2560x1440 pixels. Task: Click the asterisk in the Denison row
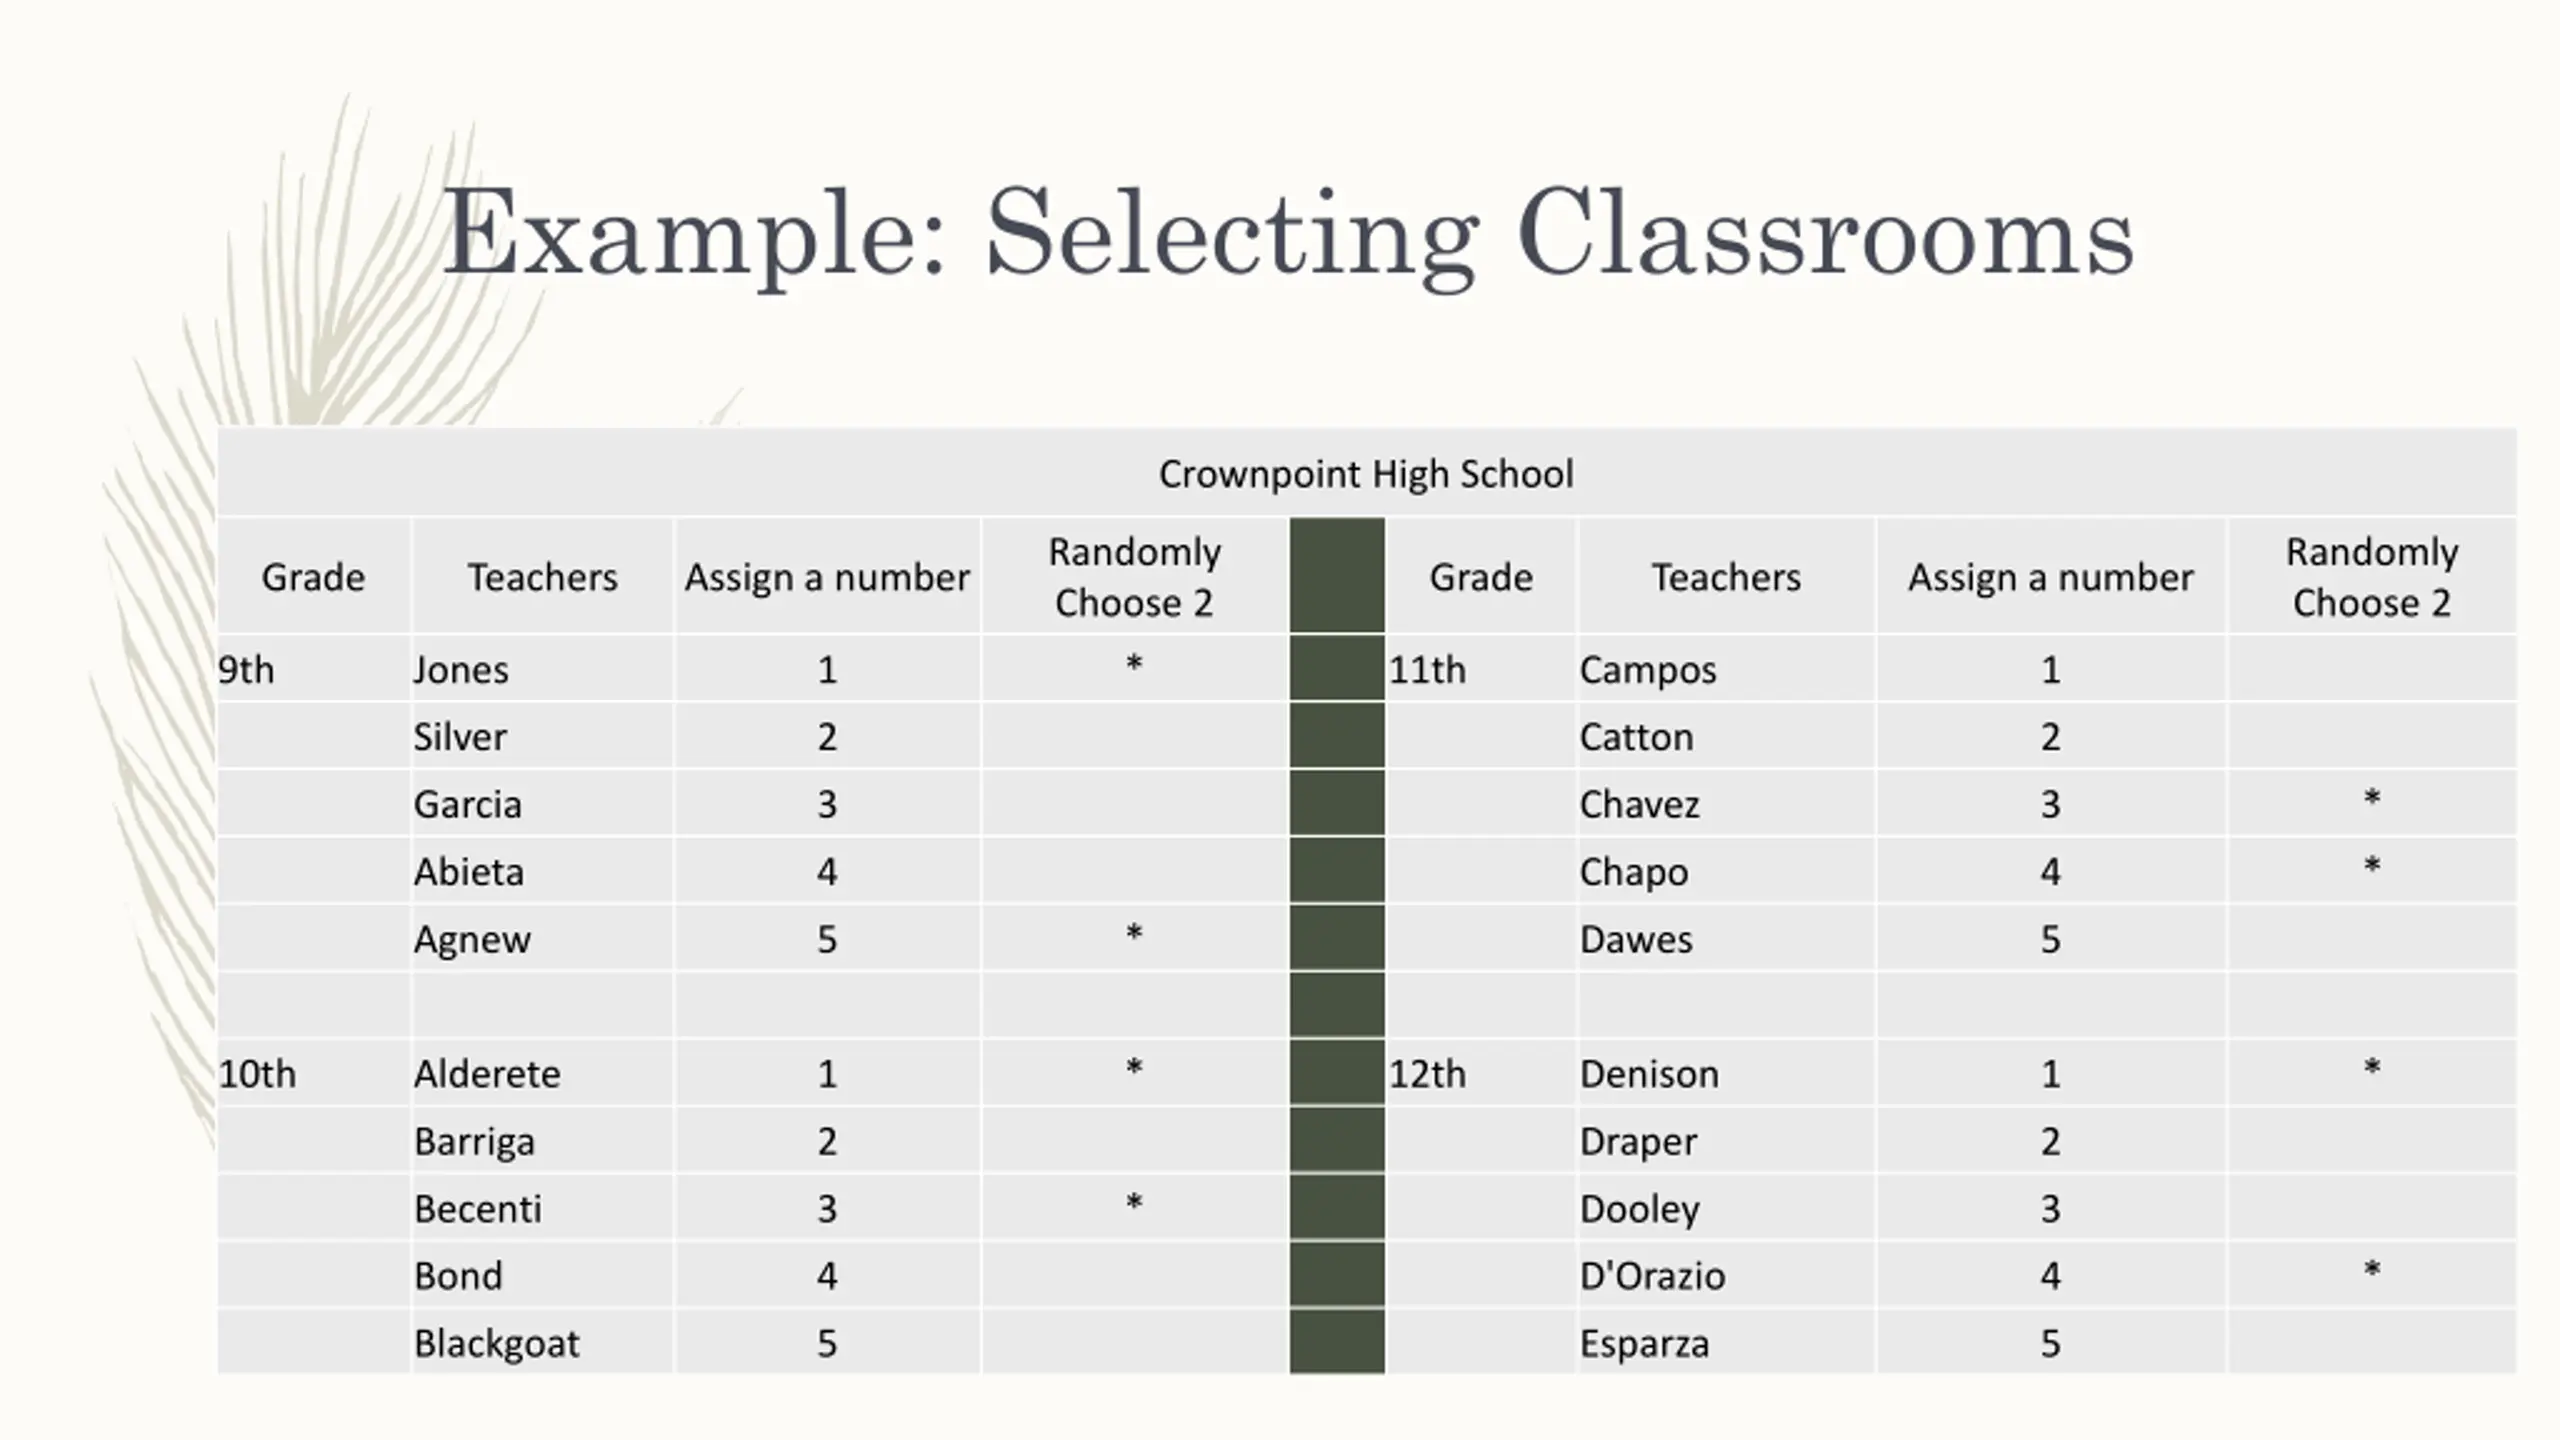click(x=2371, y=1069)
